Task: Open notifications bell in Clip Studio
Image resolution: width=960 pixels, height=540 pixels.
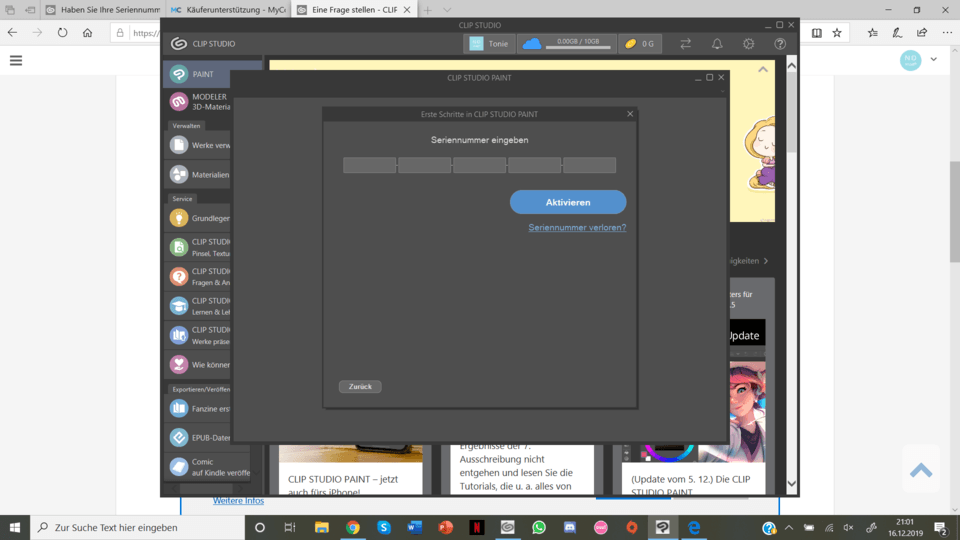Action: point(717,44)
